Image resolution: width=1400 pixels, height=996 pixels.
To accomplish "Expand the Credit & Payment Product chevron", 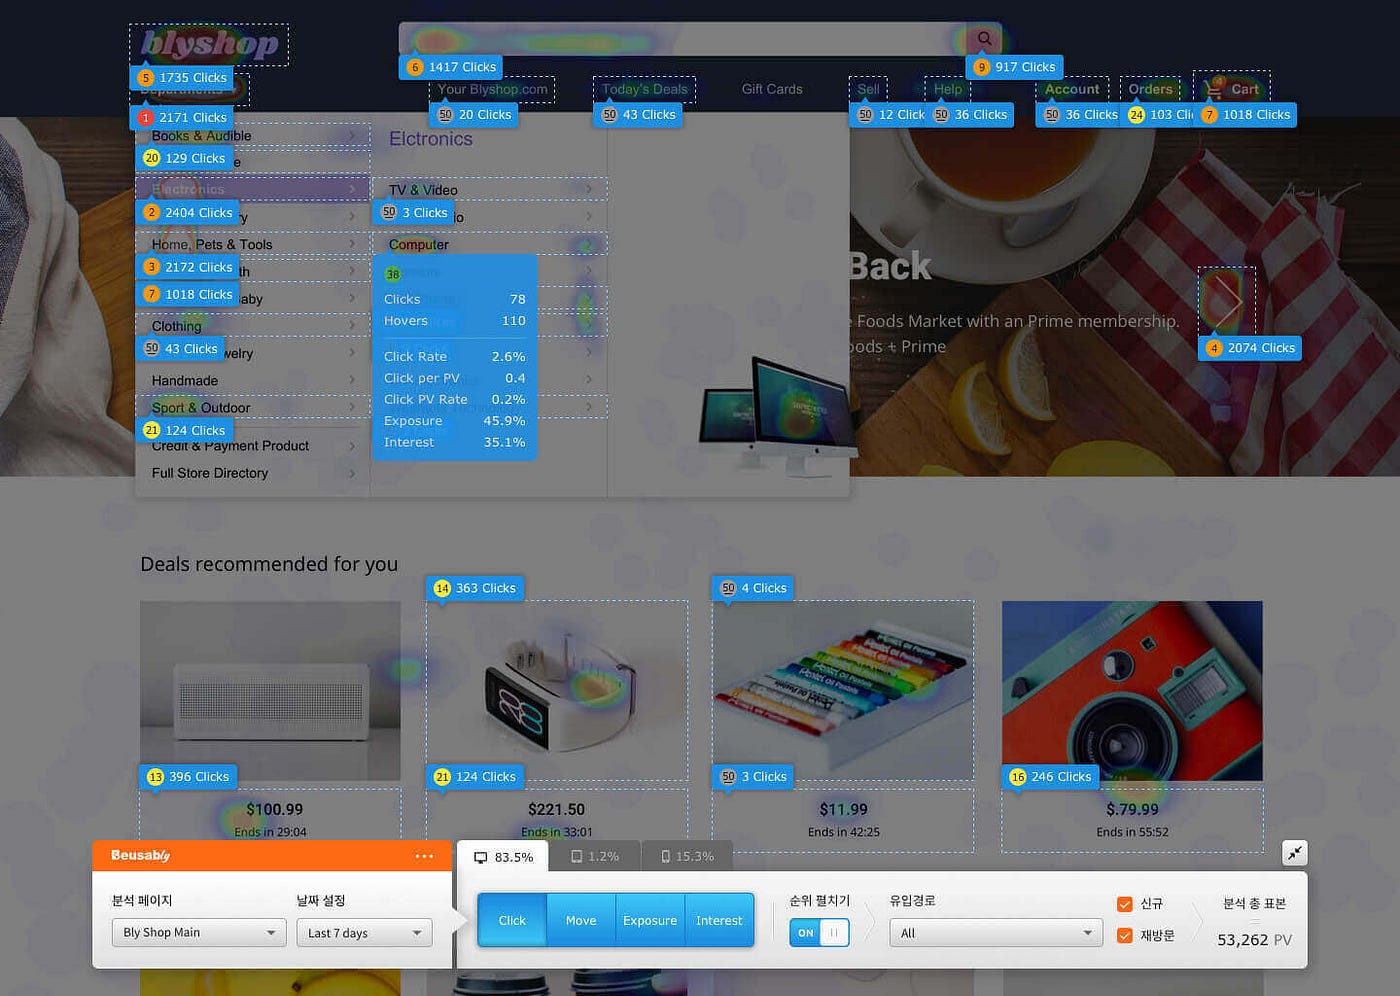I will pyautogui.click(x=352, y=446).
